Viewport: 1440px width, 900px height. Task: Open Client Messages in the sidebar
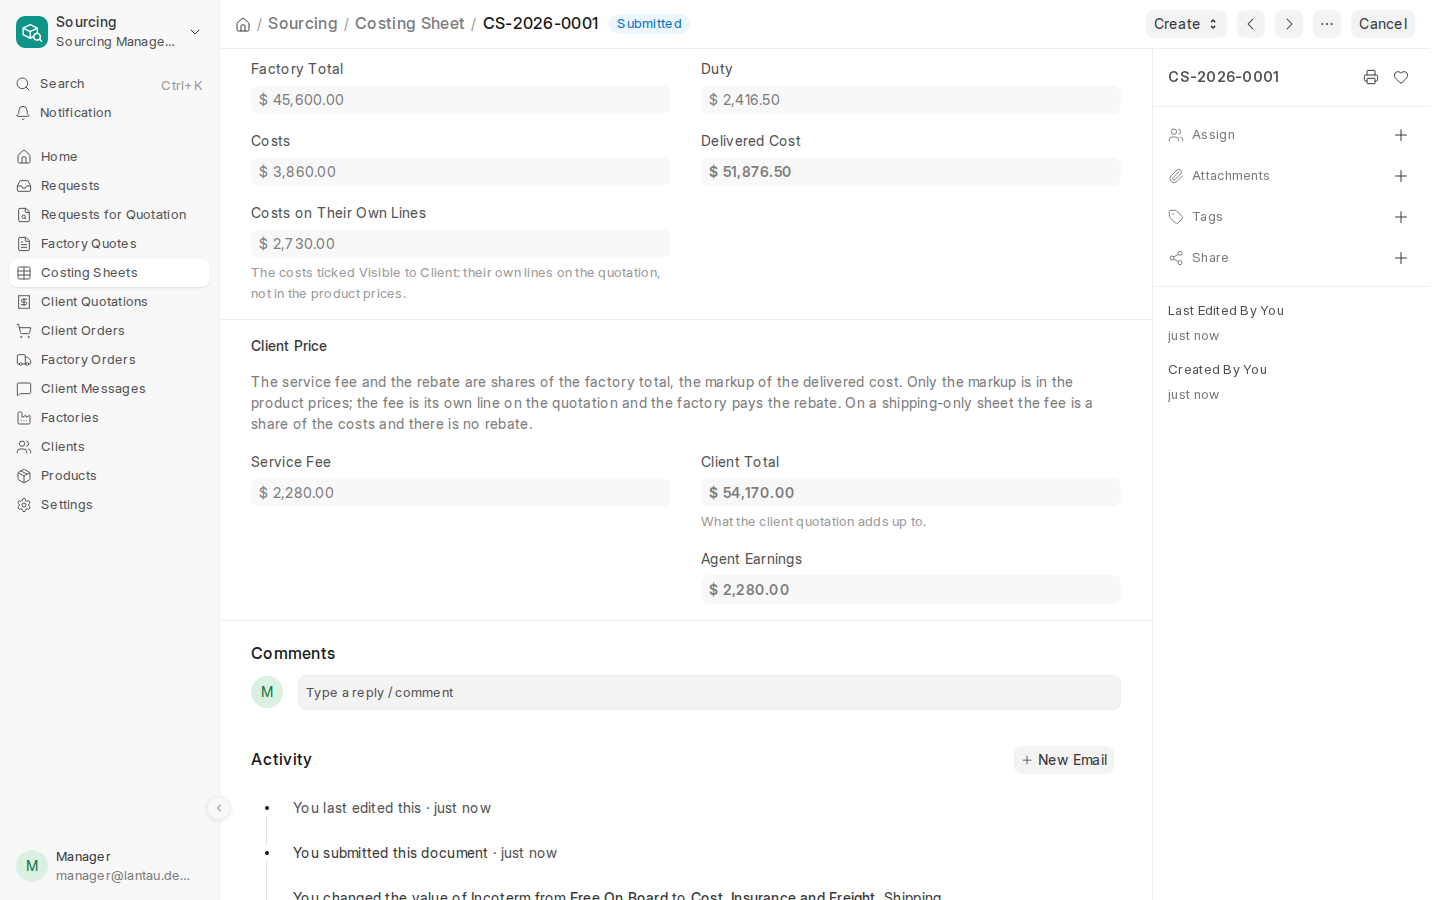(110, 389)
